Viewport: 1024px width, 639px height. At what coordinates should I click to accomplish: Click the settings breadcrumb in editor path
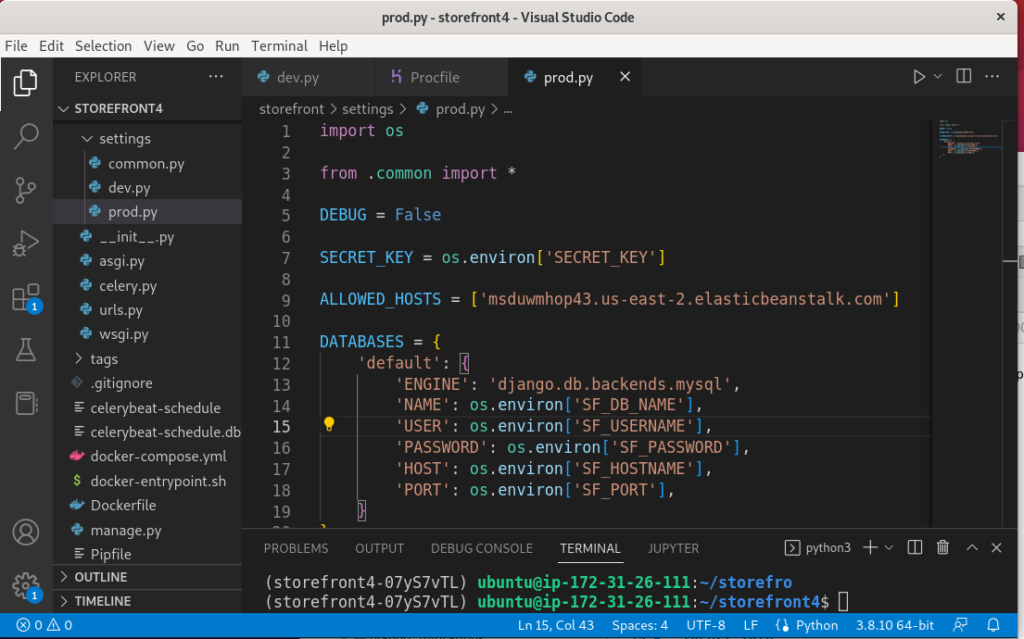point(368,109)
